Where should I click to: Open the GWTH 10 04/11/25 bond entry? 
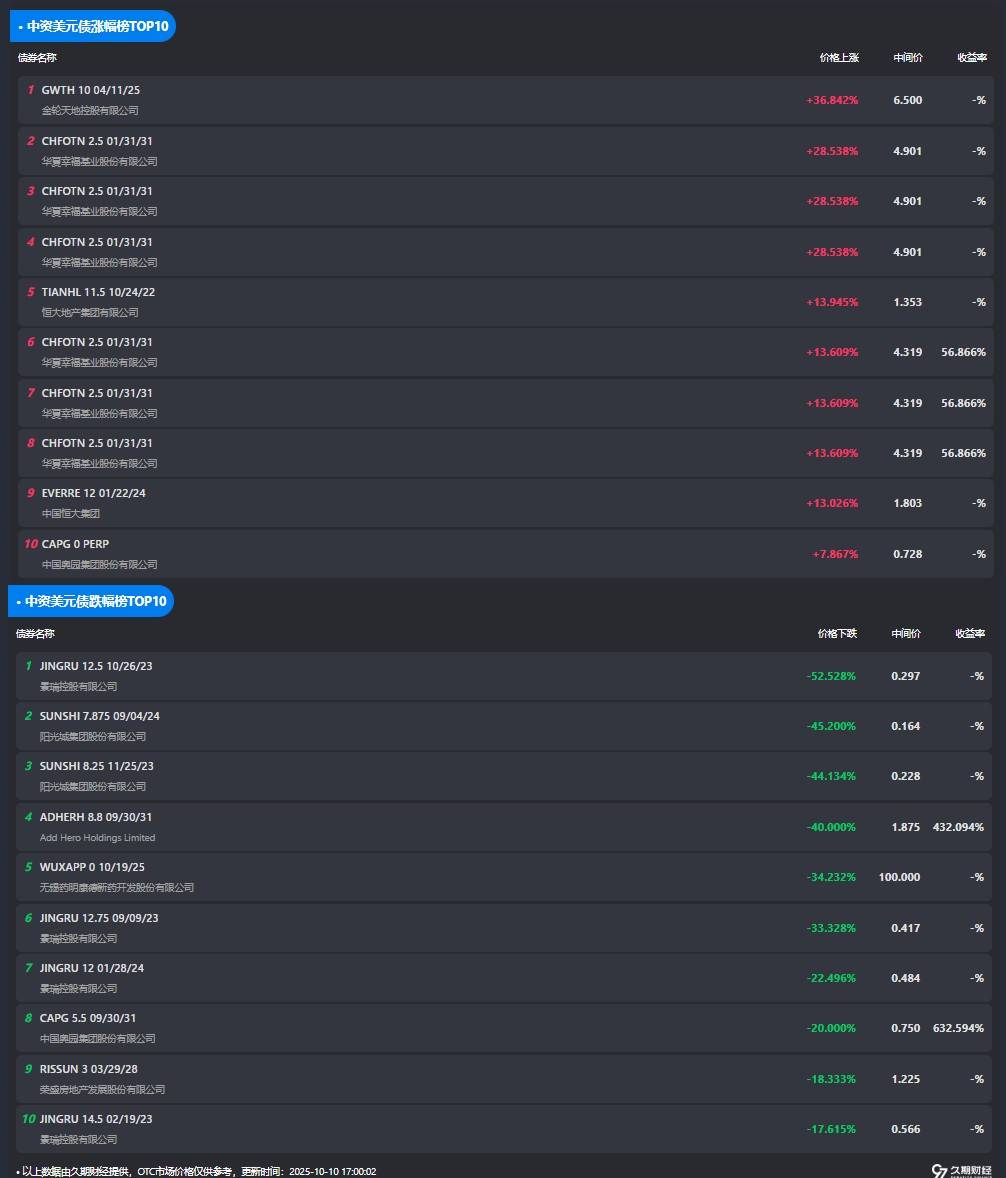coord(91,90)
